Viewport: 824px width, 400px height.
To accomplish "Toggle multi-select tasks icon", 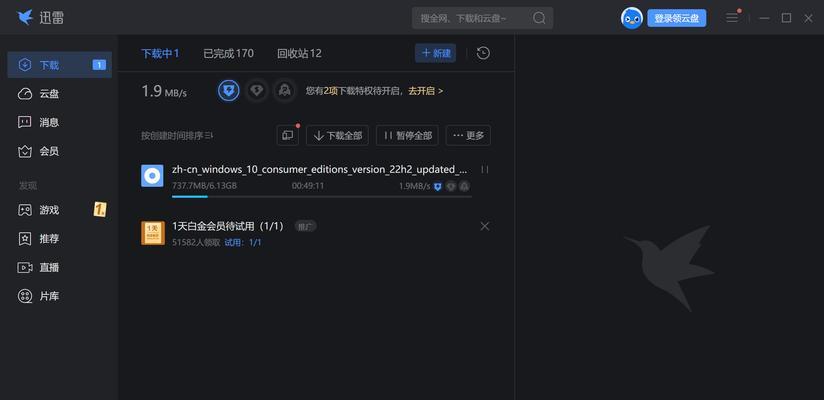I will [x=287, y=135].
